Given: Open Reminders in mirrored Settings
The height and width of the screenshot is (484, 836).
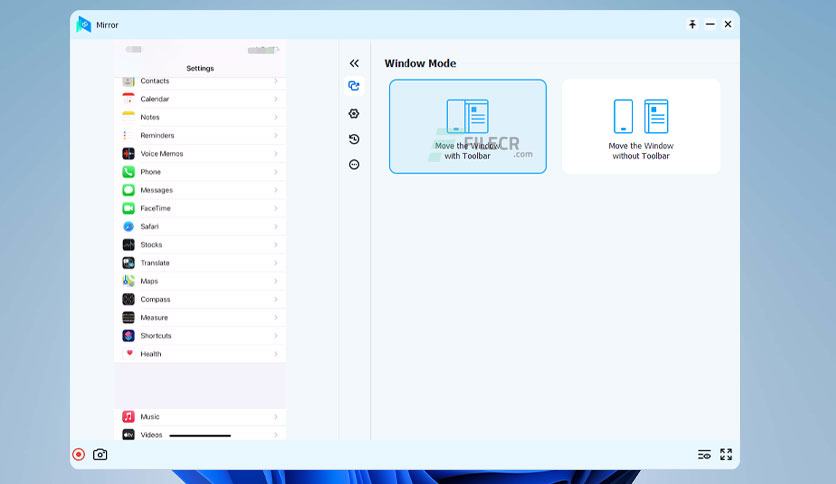Looking at the screenshot, I should [x=200, y=135].
